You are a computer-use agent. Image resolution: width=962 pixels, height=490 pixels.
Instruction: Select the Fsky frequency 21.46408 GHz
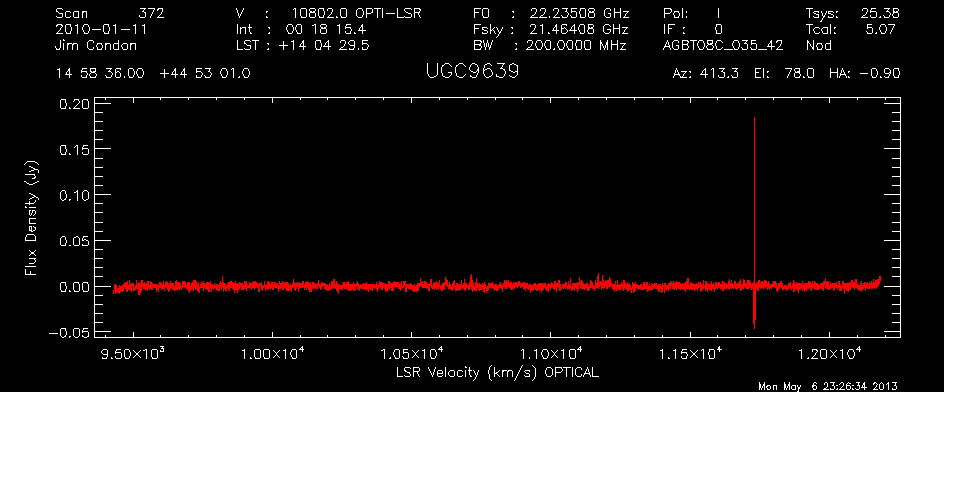point(579,29)
